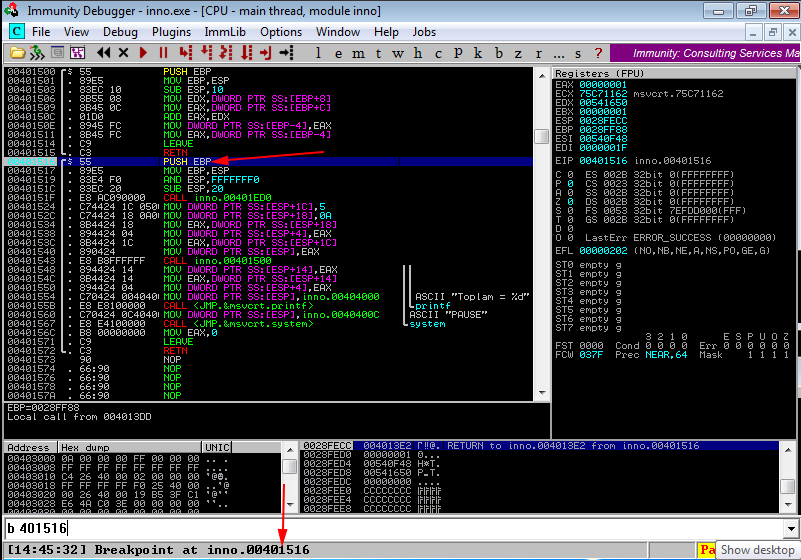The height and width of the screenshot is (560, 801).
Task: Click in the command input box
Action: [393, 528]
